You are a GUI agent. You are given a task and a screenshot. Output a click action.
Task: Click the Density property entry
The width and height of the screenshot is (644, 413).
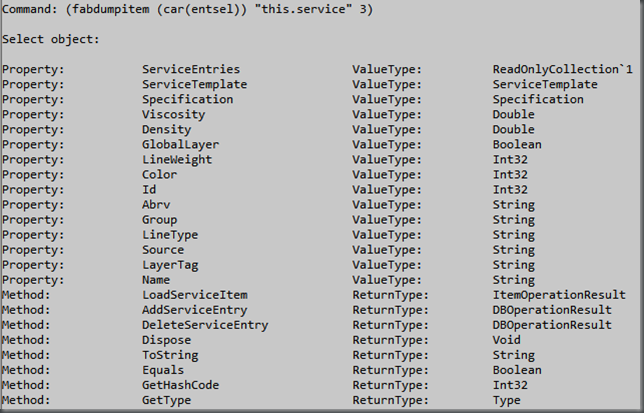tap(166, 130)
